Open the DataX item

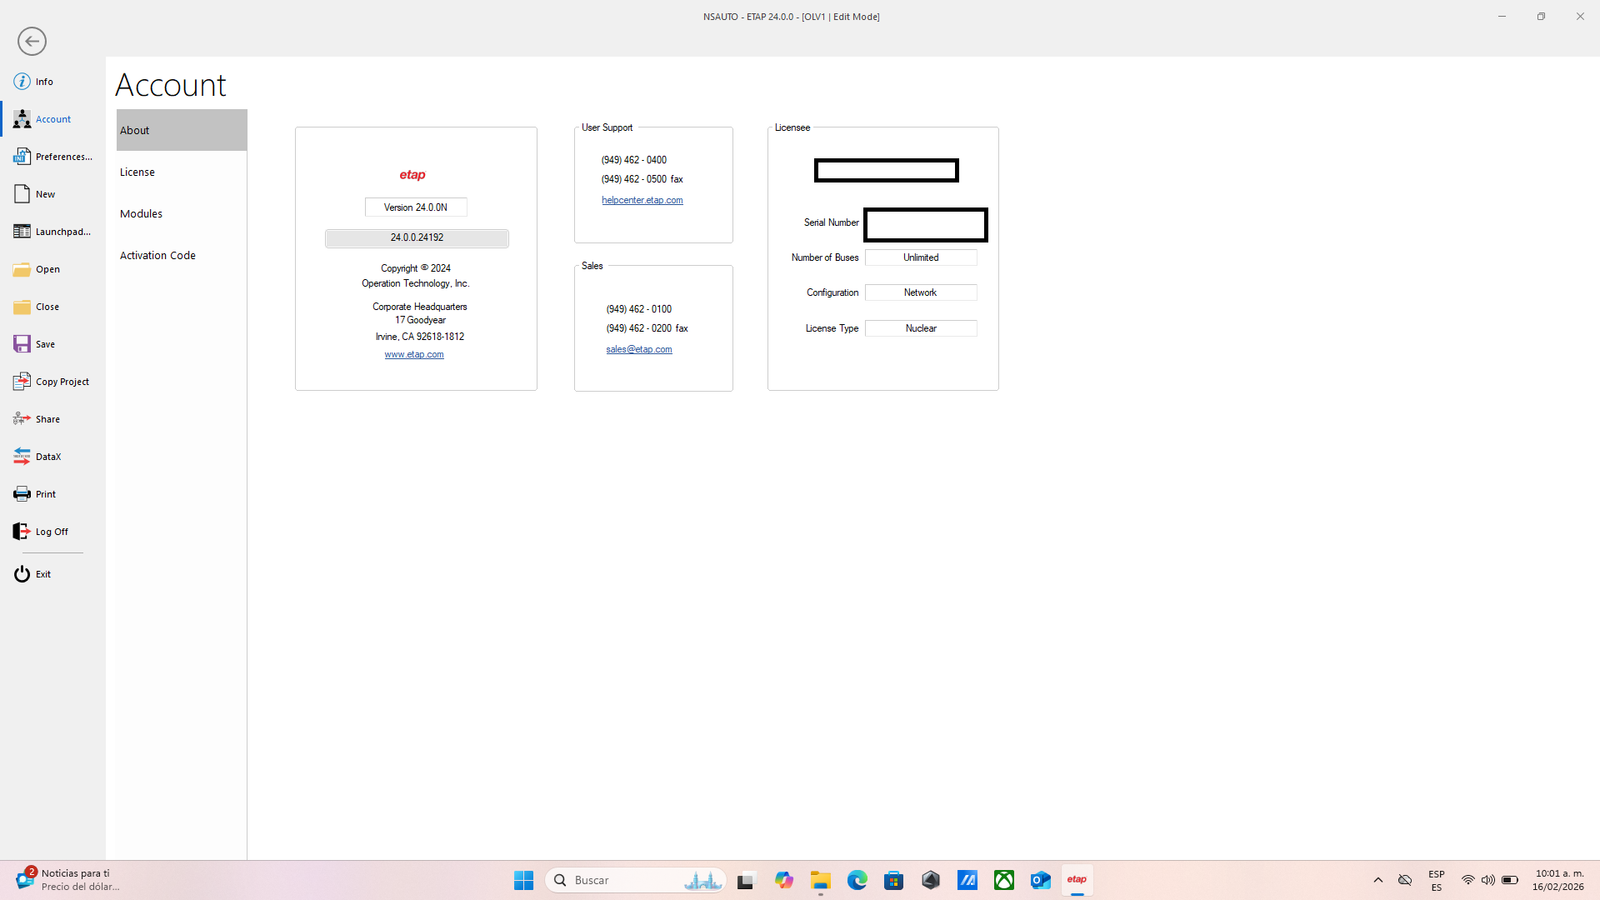click(x=37, y=456)
